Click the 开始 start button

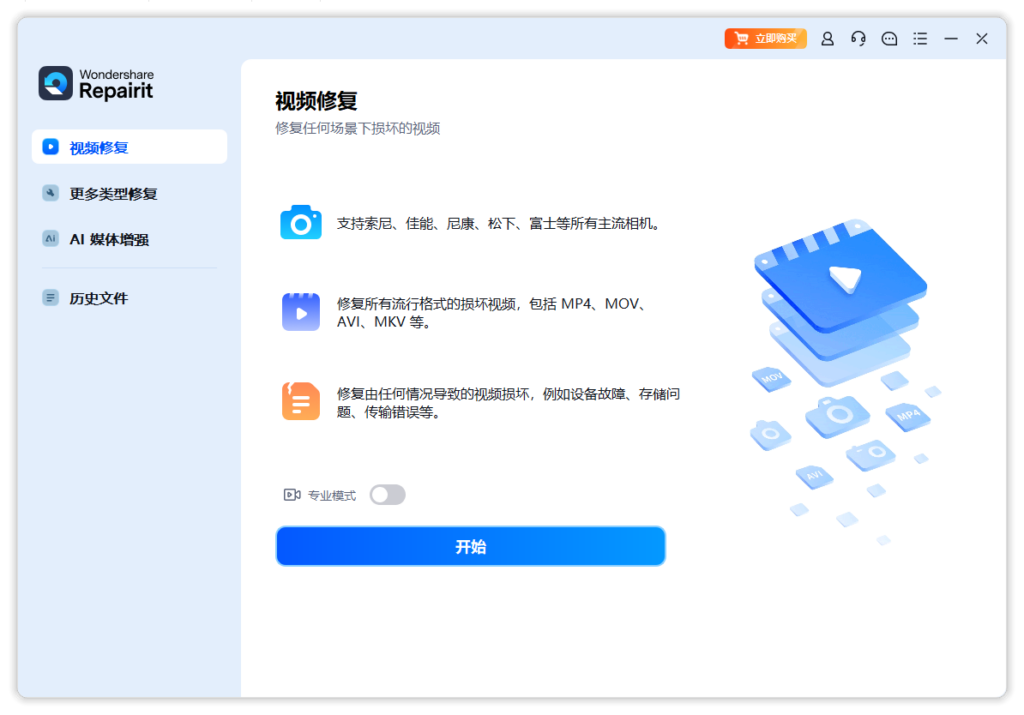pyautogui.click(x=470, y=546)
